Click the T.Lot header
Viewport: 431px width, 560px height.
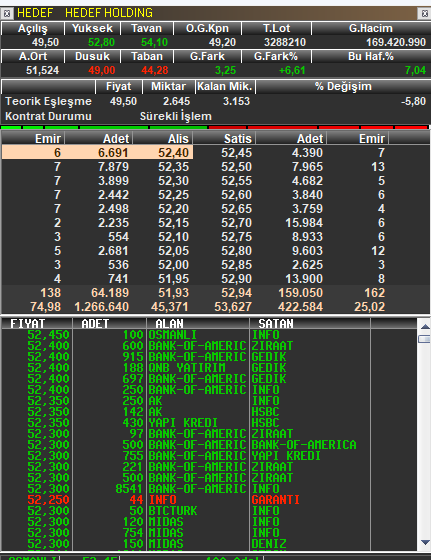276,28
